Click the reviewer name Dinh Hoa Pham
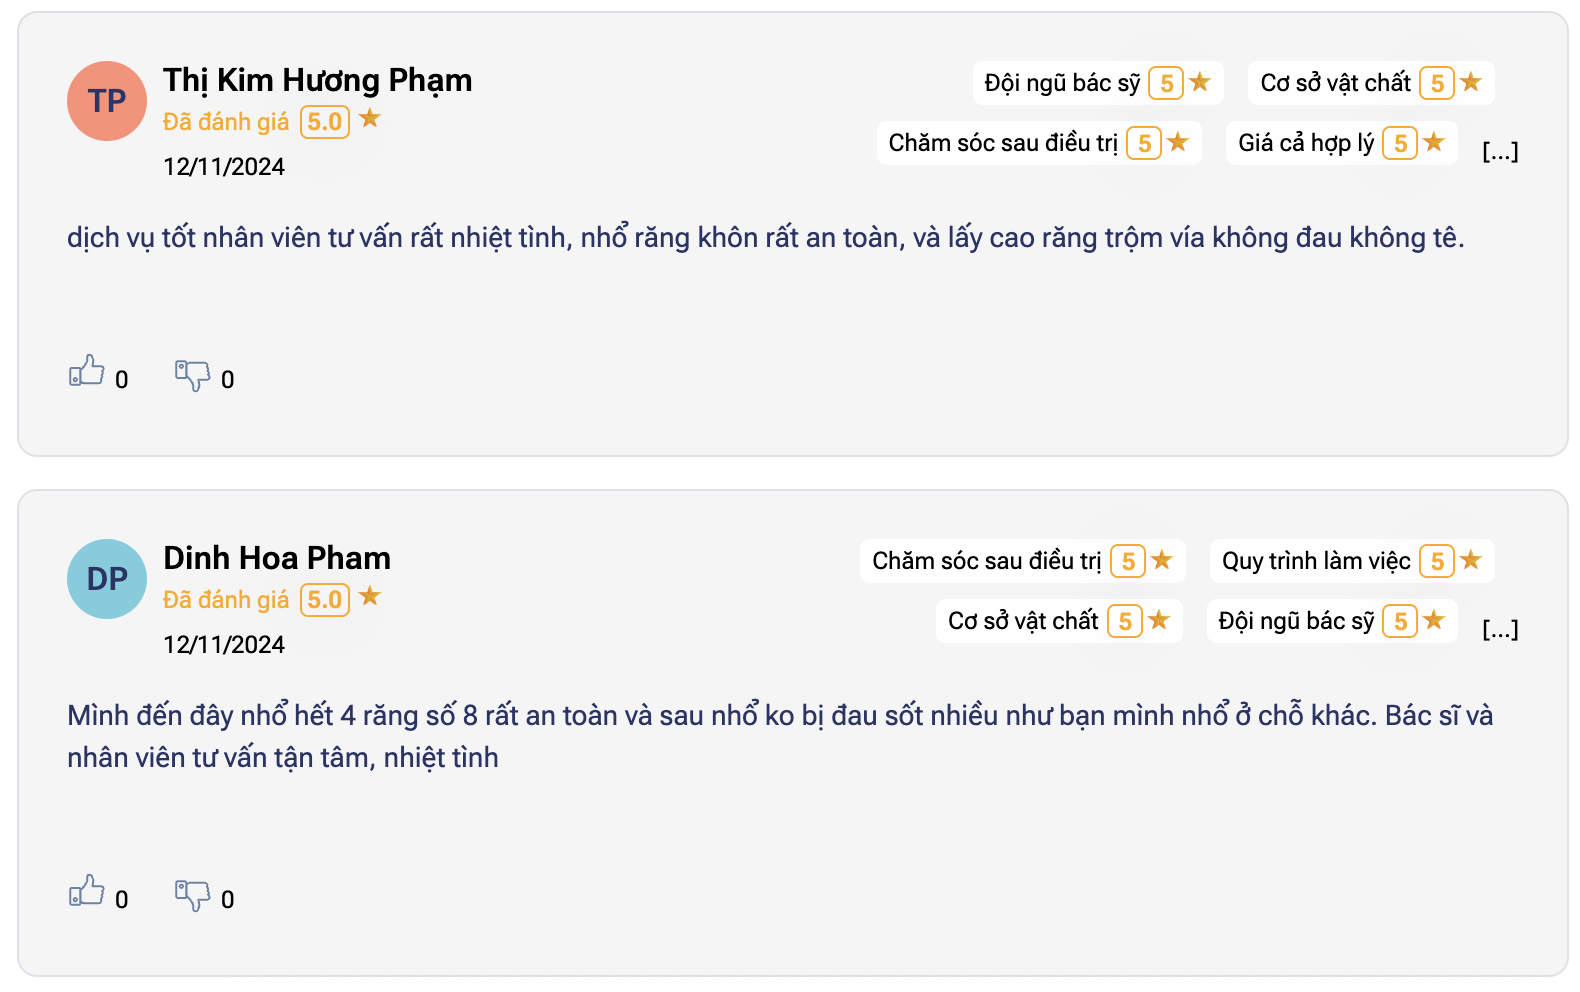The image size is (1580, 992). pos(277,558)
